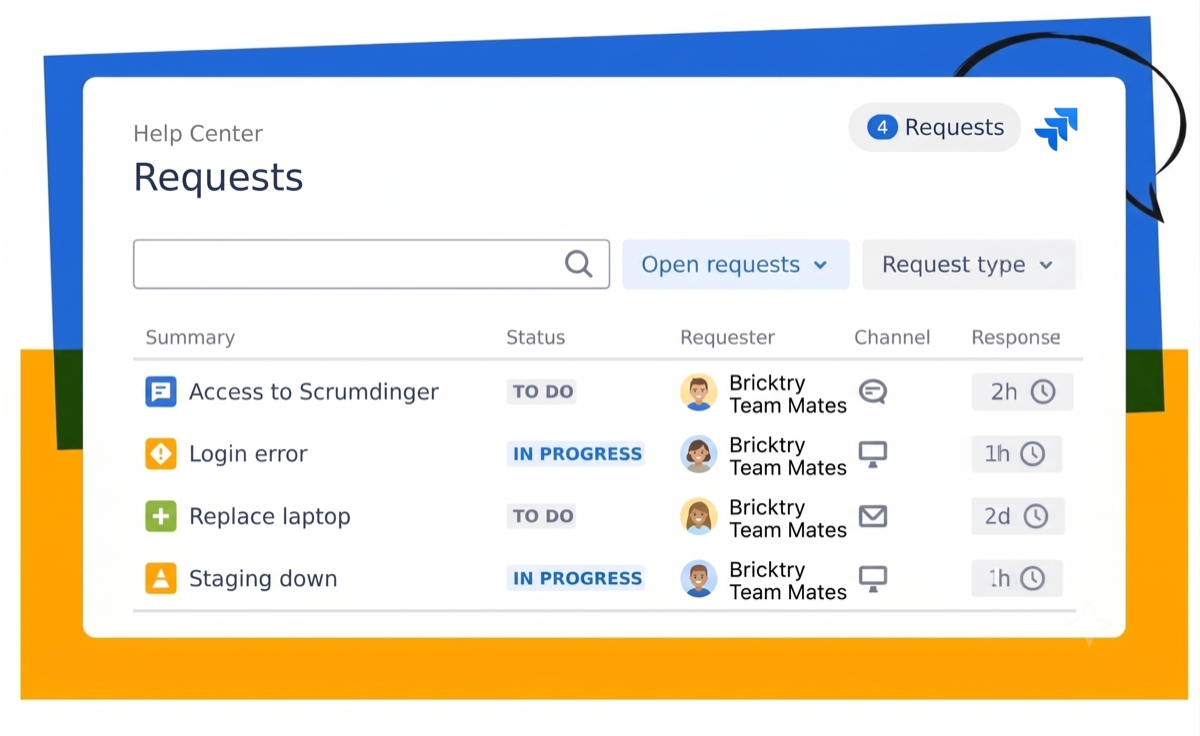Viewport: 1200px width, 736px height.
Task: Click the Summary column header
Action: [x=190, y=338]
